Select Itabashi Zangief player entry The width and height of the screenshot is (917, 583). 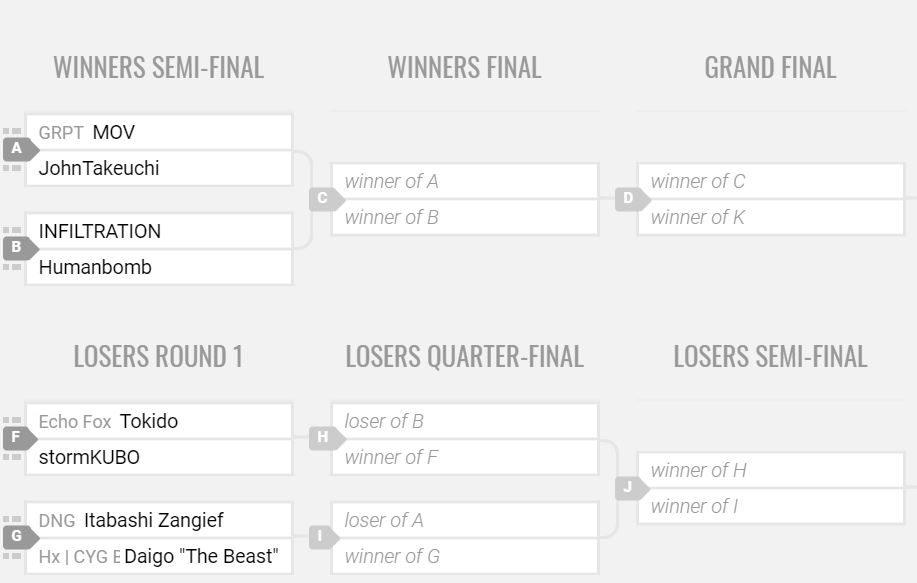(154, 520)
